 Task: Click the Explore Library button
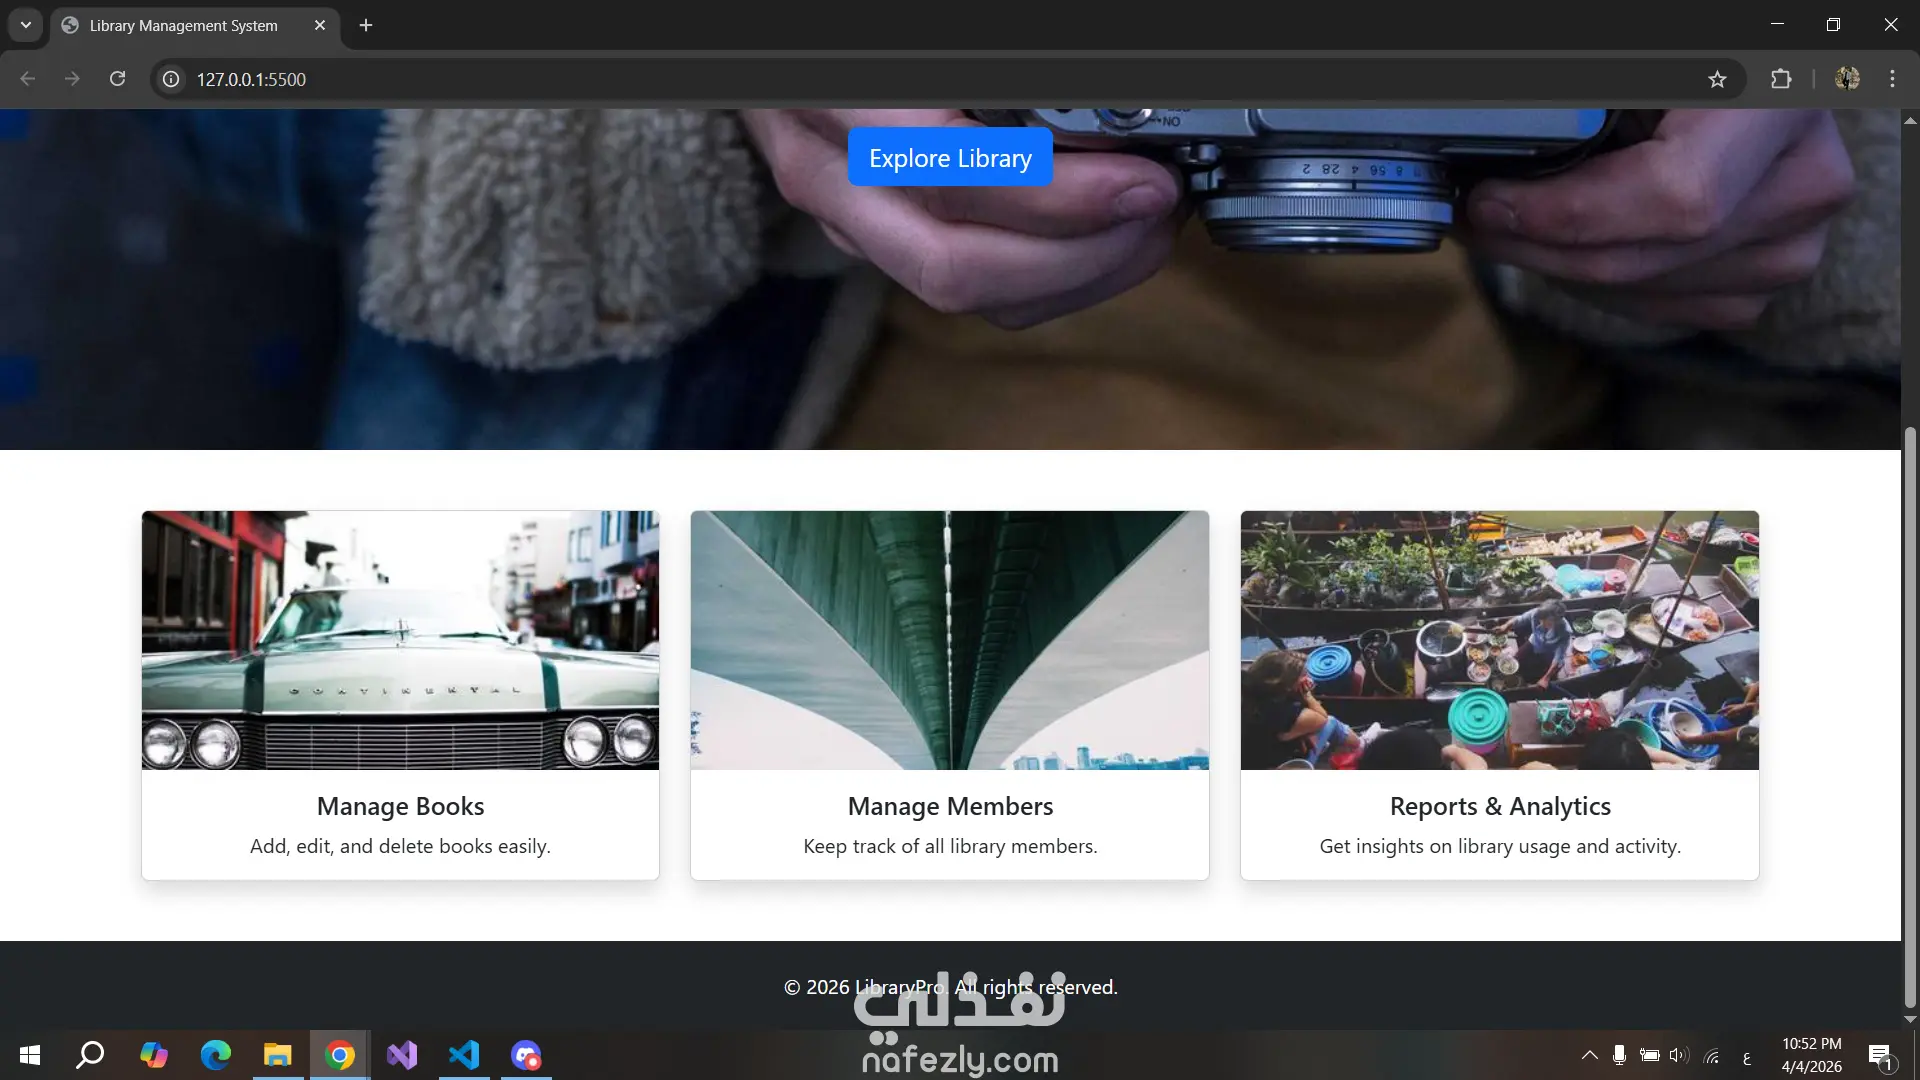coord(949,157)
